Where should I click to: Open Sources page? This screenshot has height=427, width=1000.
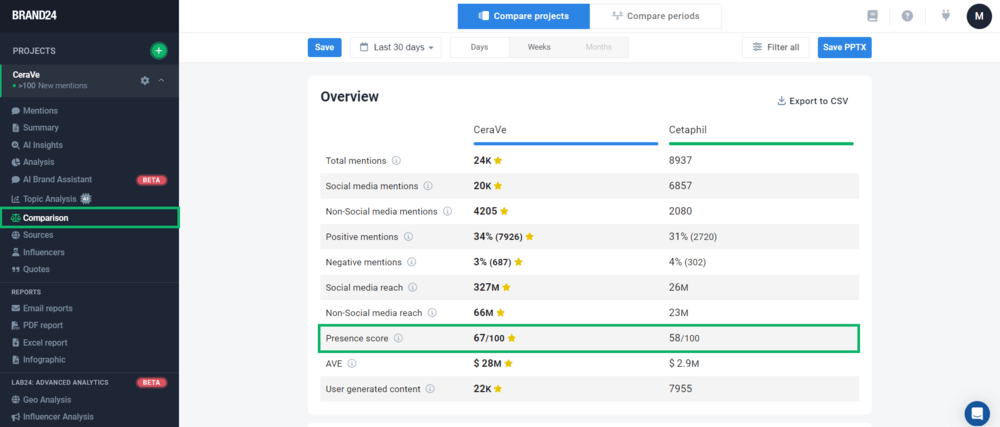click(38, 235)
